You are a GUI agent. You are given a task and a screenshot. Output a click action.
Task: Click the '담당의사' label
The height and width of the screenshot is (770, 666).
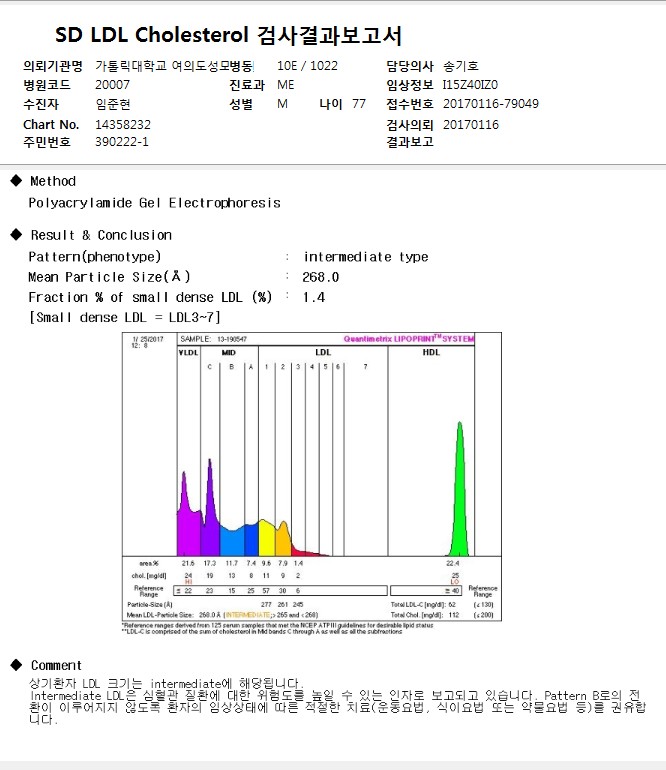[x=410, y=66]
